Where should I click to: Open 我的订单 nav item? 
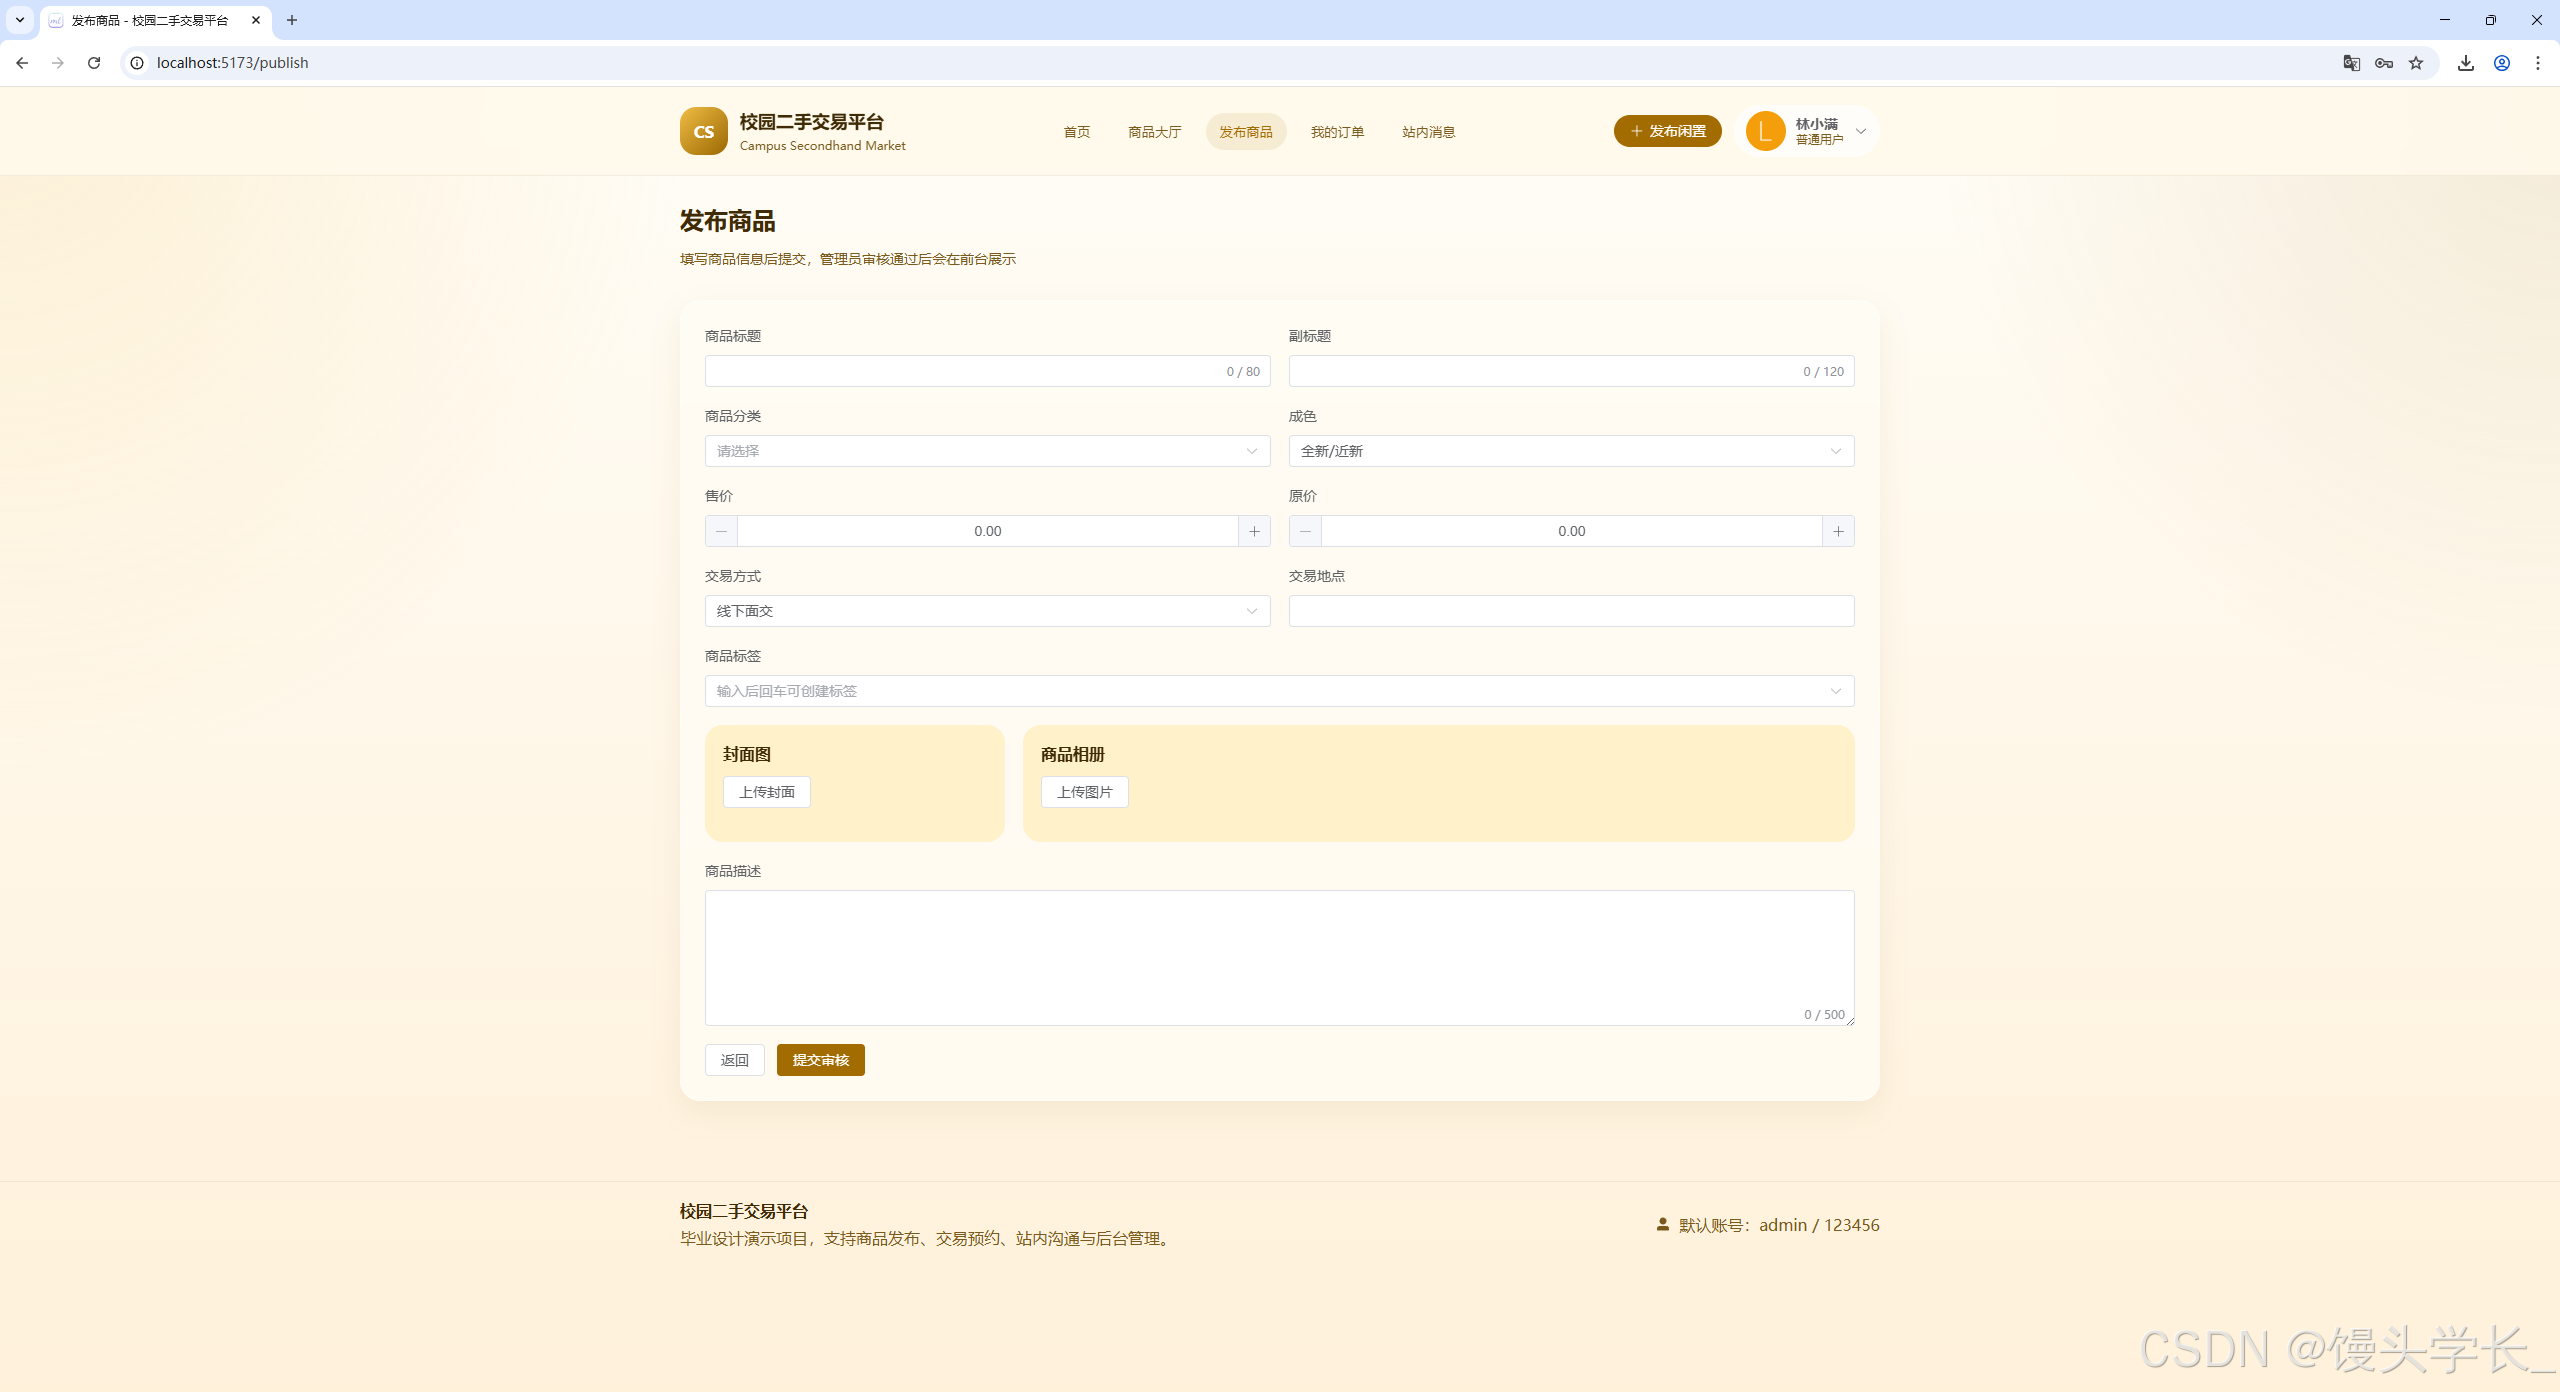coord(1337,132)
